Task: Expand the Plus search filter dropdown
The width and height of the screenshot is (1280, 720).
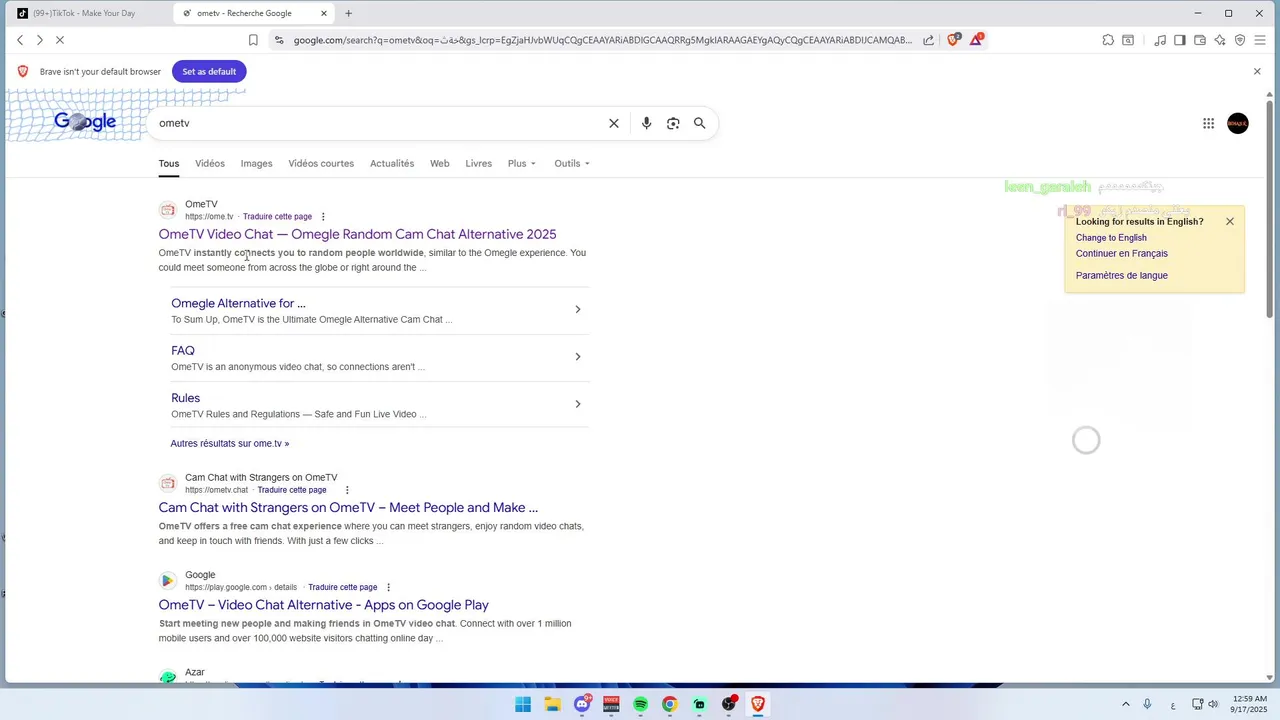Action: (x=521, y=163)
